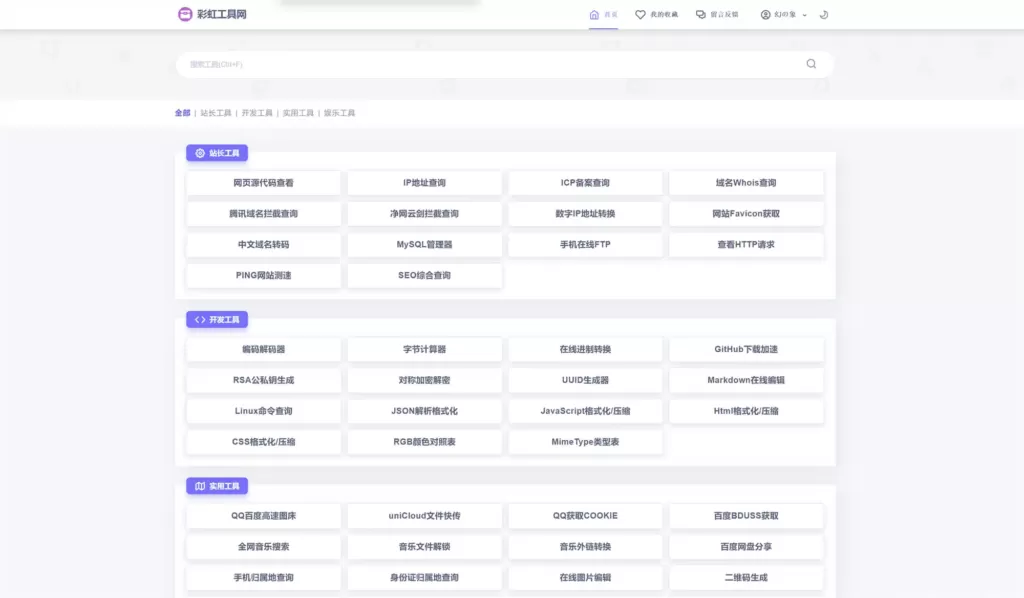Click the 彩虹工具网 logo icon
The width and height of the screenshot is (1024, 598).
coord(185,14)
